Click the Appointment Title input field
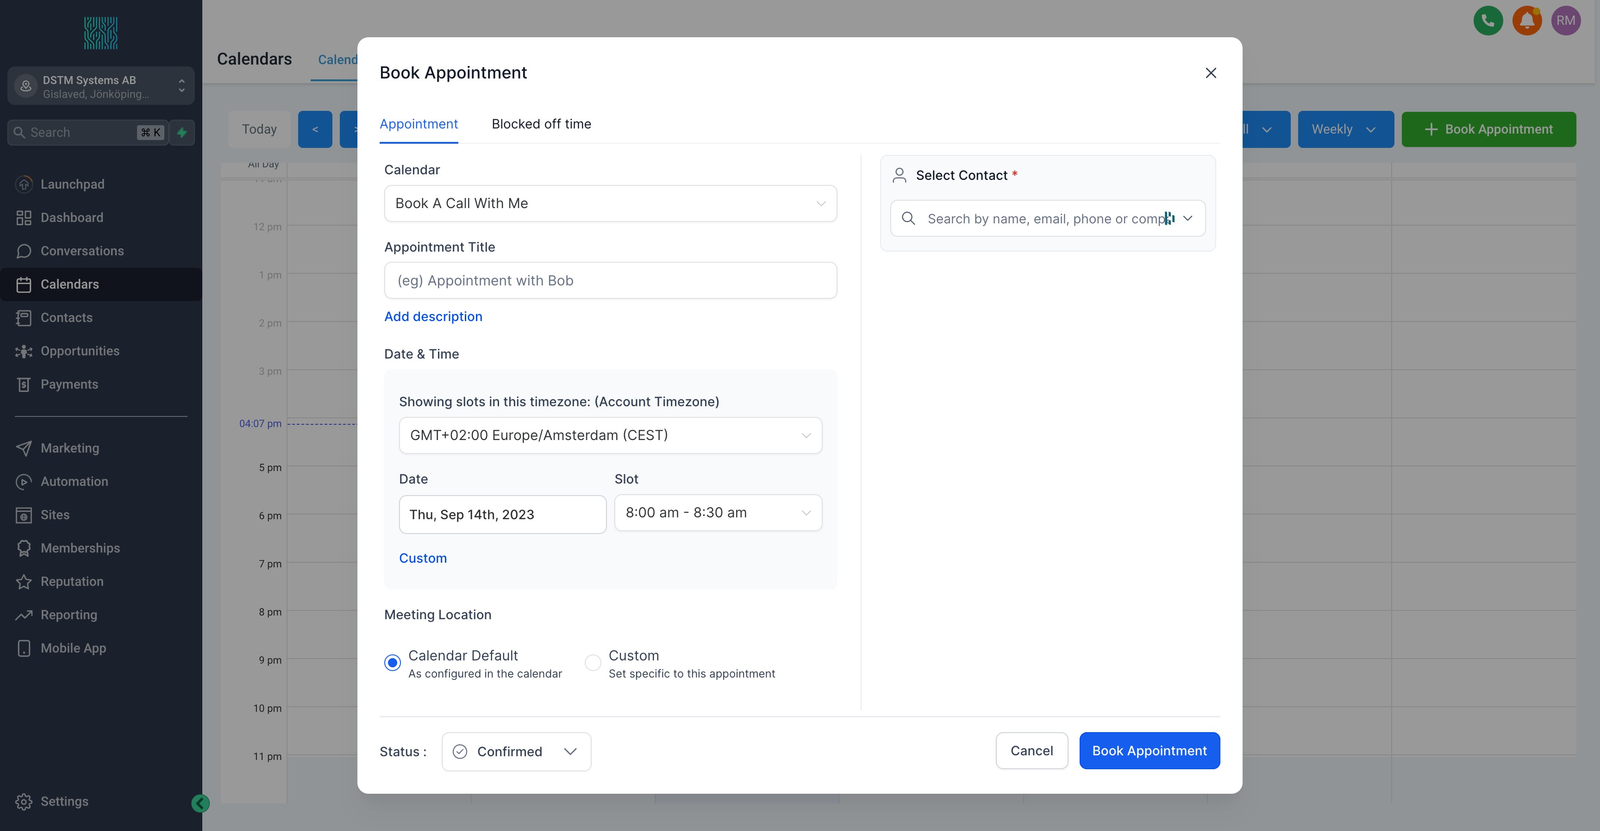This screenshot has height=831, width=1600. [x=610, y=281]
